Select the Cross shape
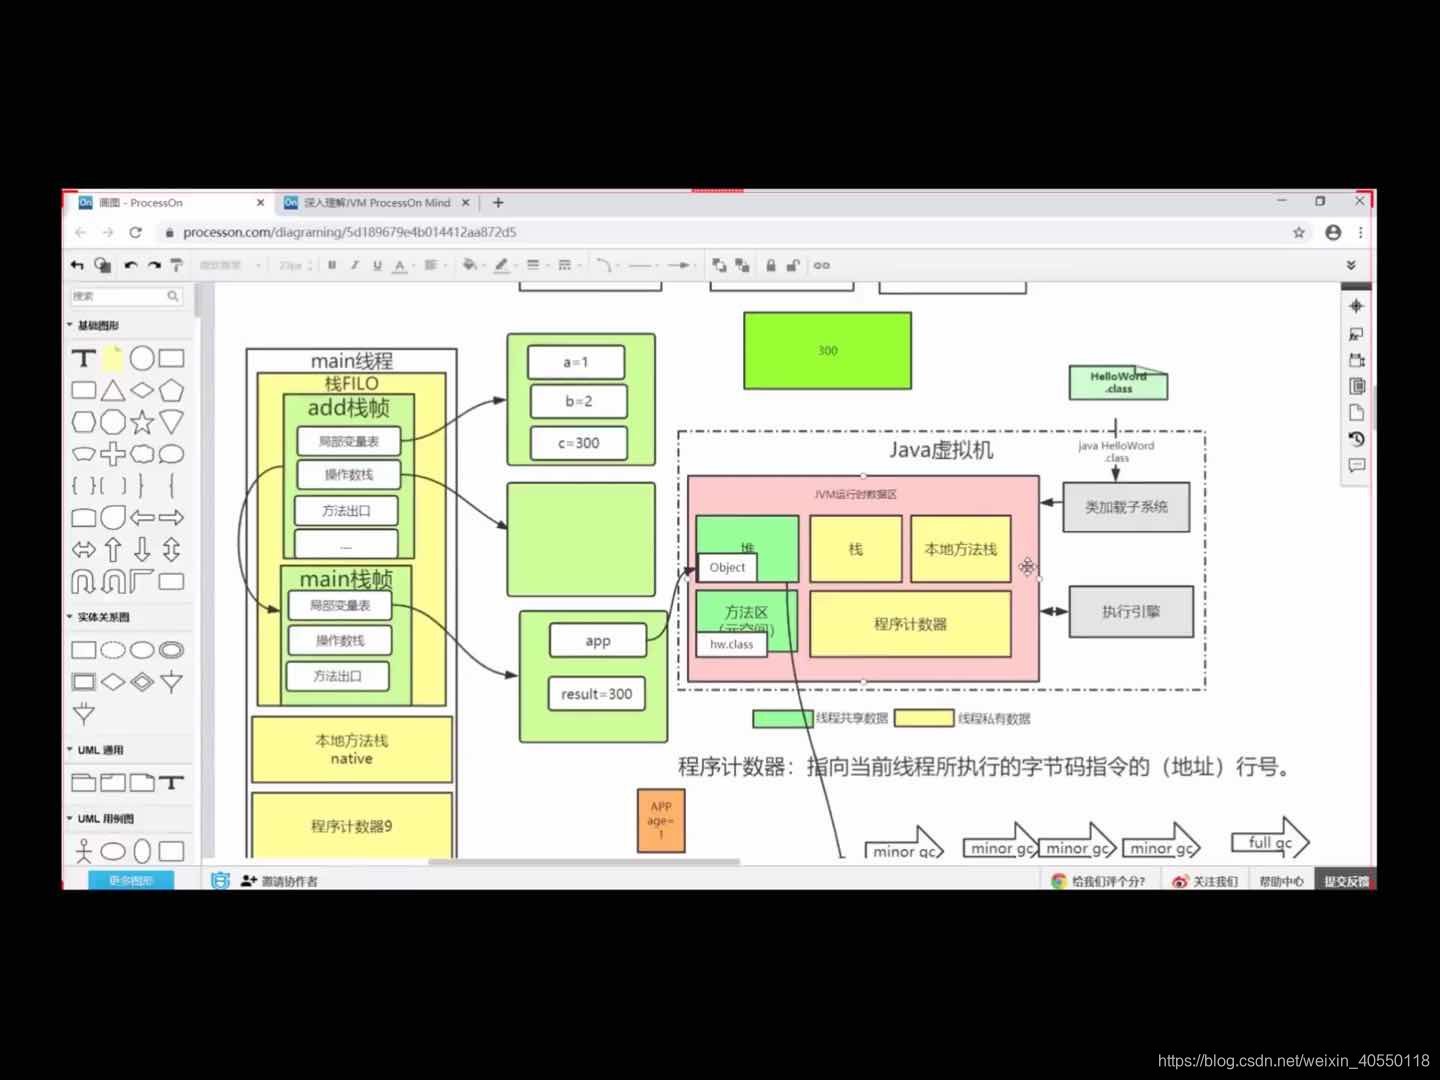This screenshot has height=1080, width=1440. pyautogui.click(x=112, y=453)
